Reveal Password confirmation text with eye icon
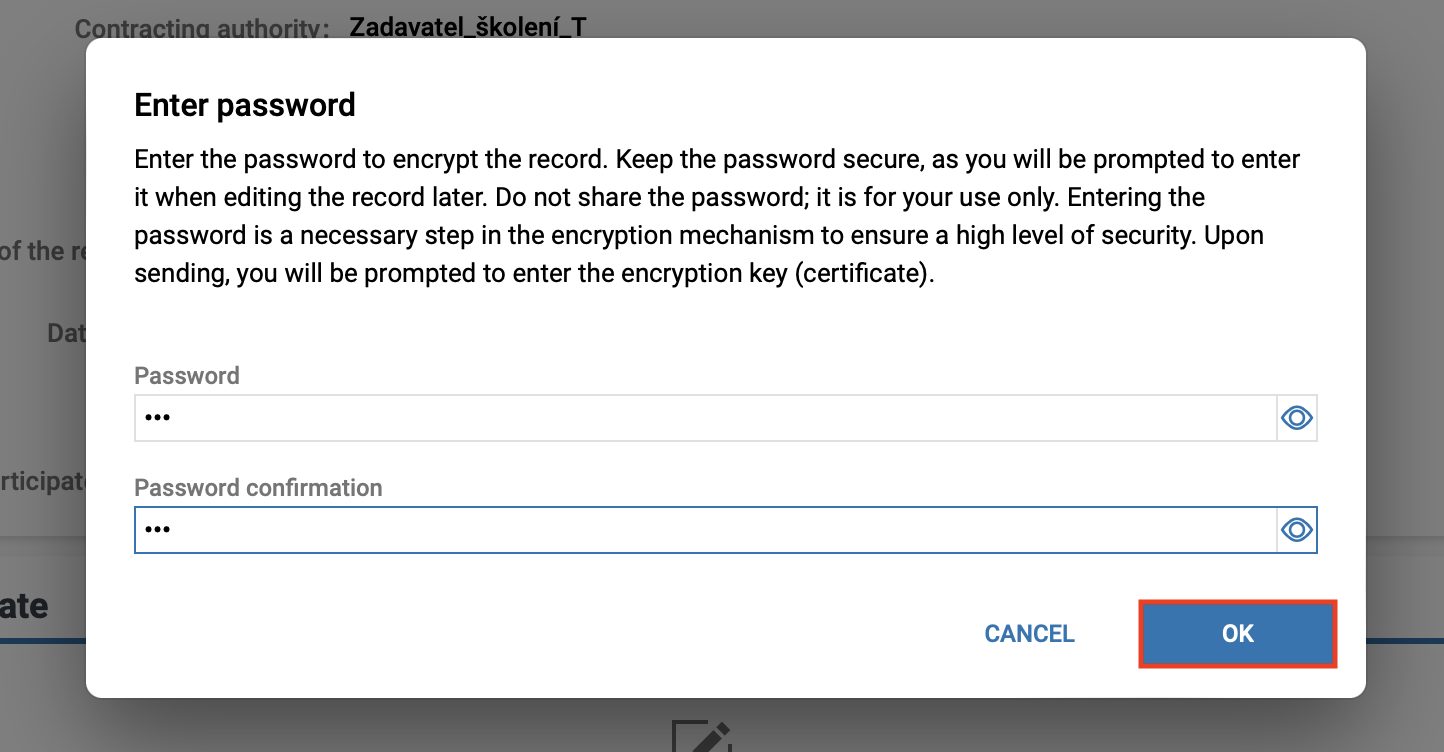Viewport: 1444px width, 752px height. click(1297, 530)
